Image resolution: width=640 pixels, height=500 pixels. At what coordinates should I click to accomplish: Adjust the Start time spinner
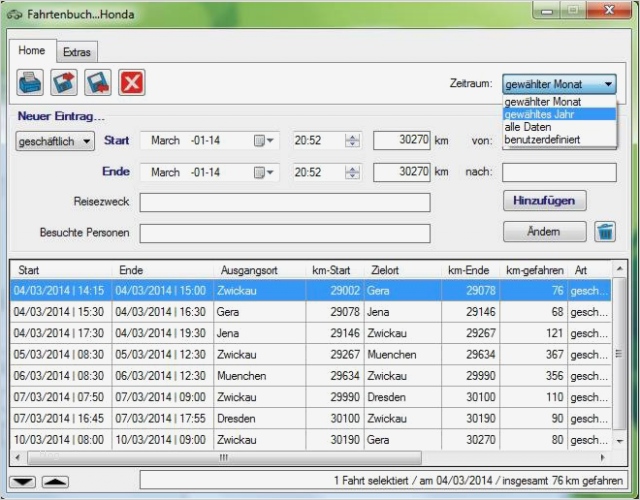click(352, 141)
